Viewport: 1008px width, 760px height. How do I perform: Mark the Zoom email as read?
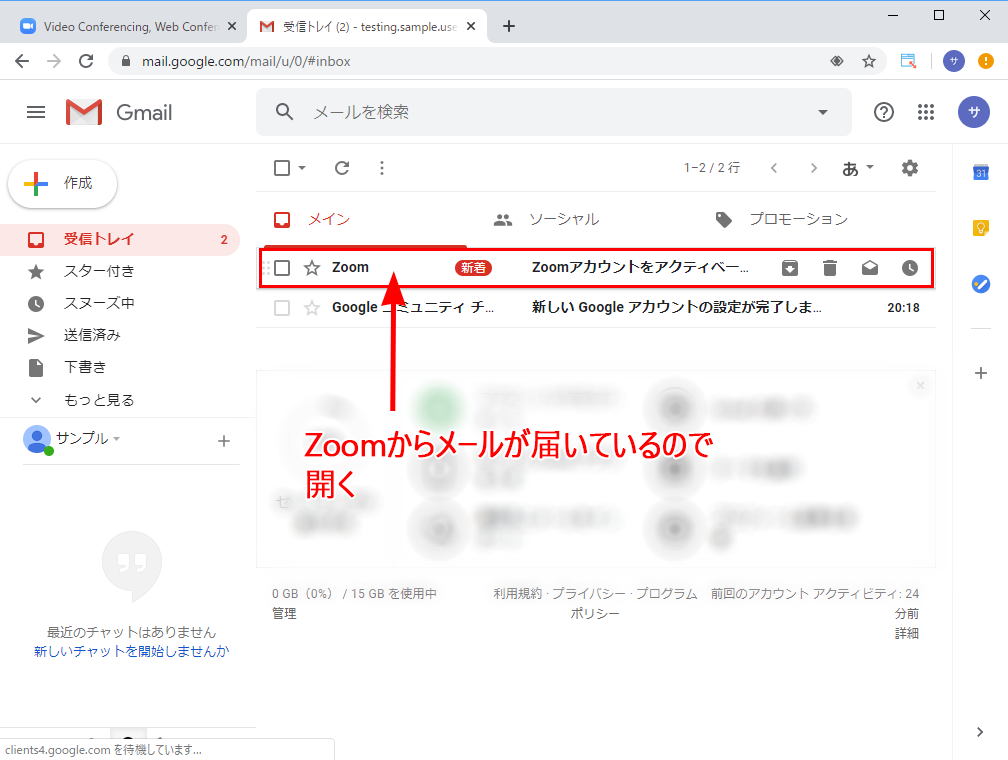tap(869, 268)
